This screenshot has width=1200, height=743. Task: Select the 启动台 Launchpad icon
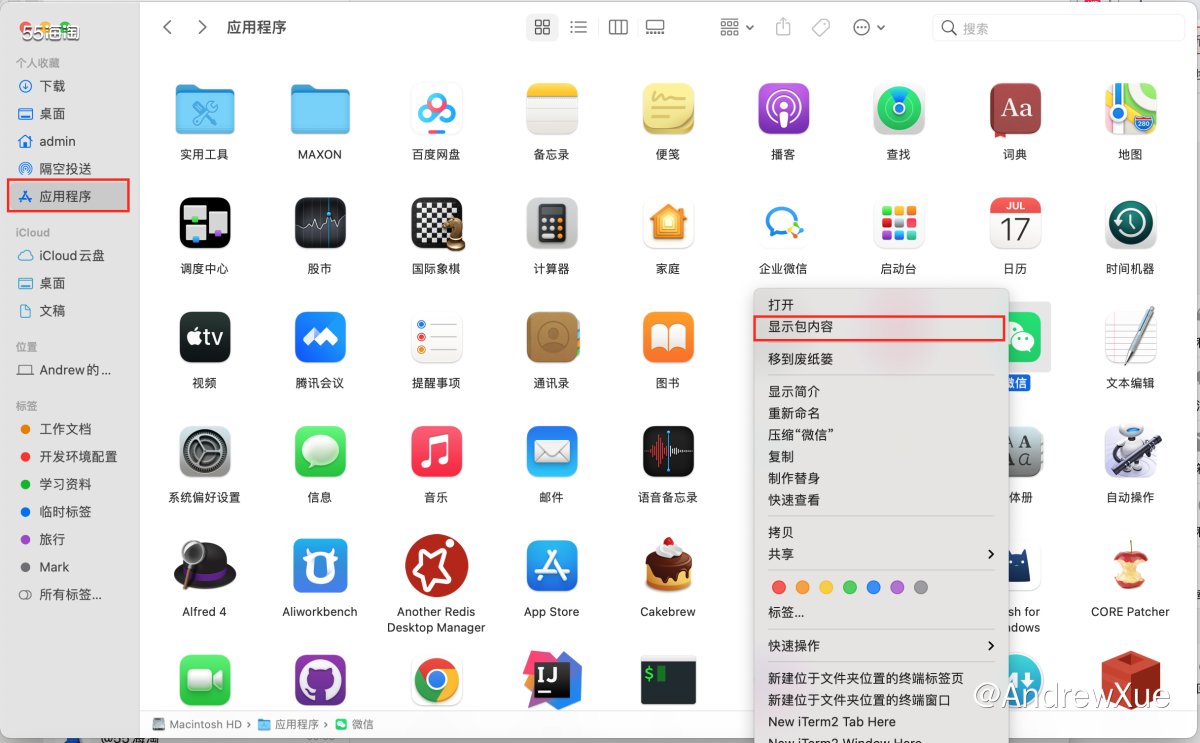(899, 223)
